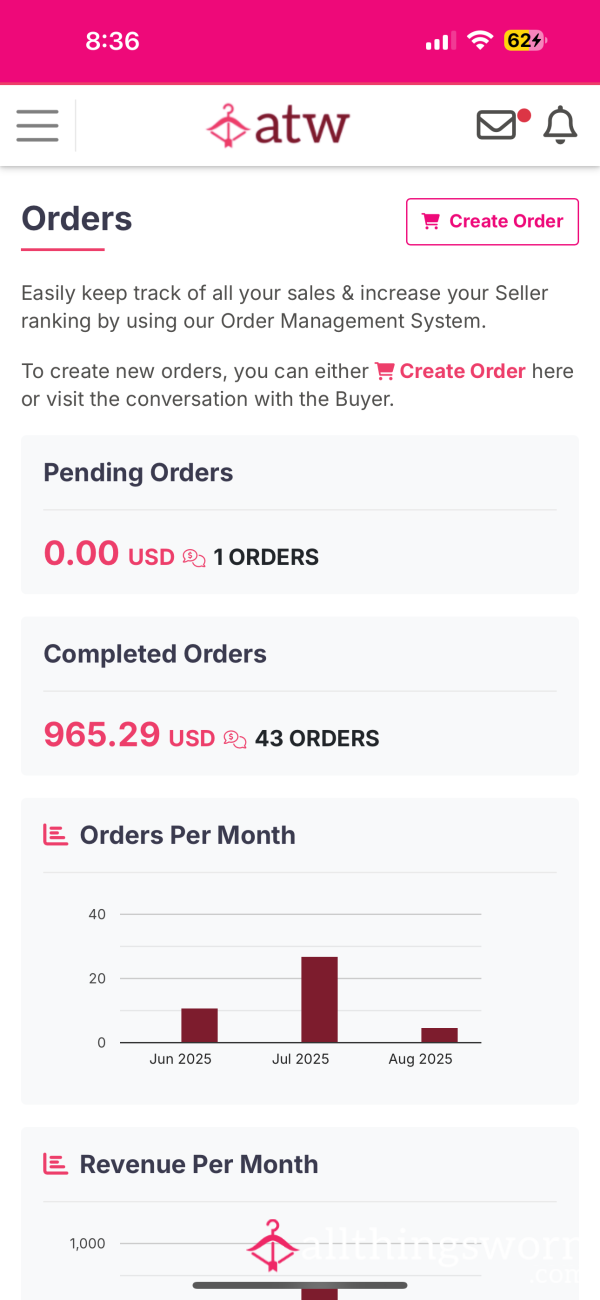Open the Completed Orders card

click(x=300, y=695)
